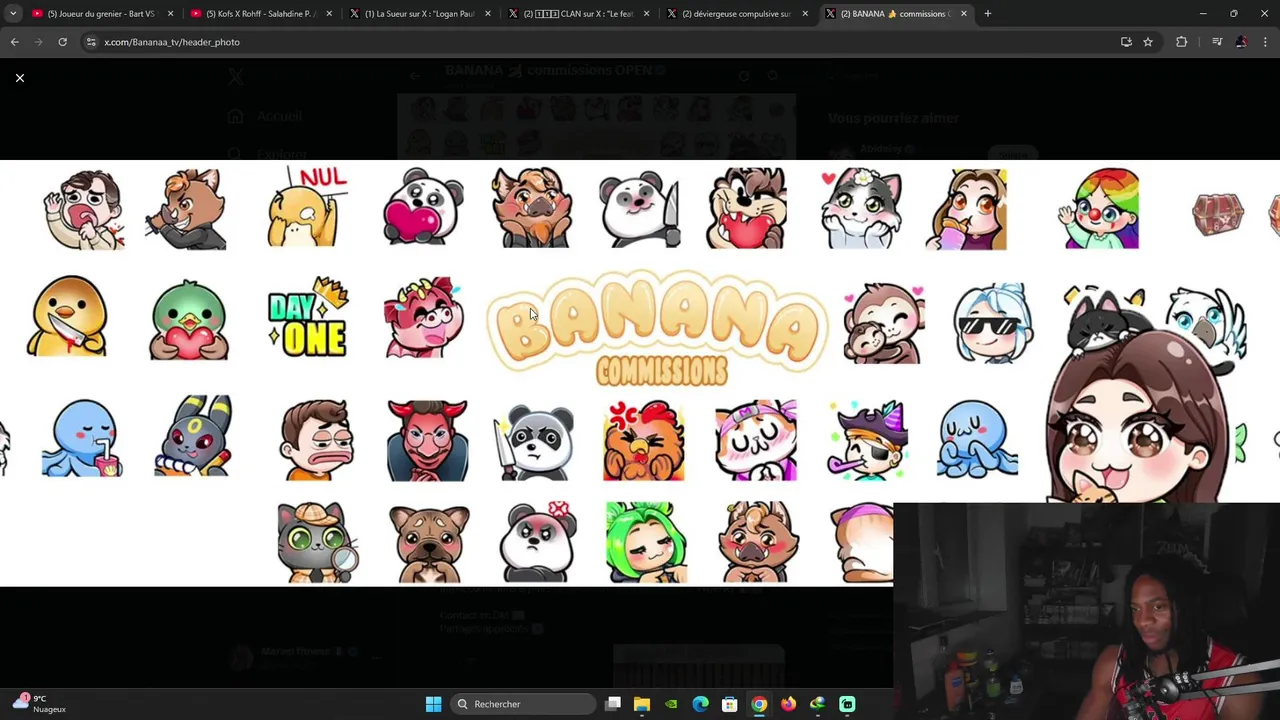This screenshot has width=1280, height=720.
Task: Click the BANANA Commissions header image
Action: point(640,373)
